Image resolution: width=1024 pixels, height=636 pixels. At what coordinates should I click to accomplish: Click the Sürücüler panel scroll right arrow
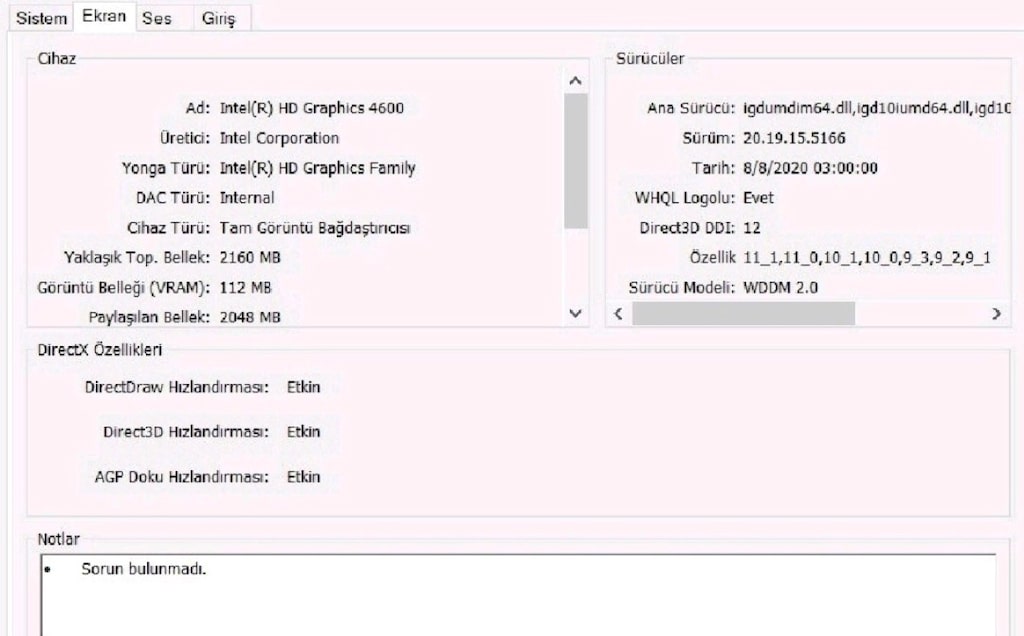pyautogui.click(x=996, y=313)
